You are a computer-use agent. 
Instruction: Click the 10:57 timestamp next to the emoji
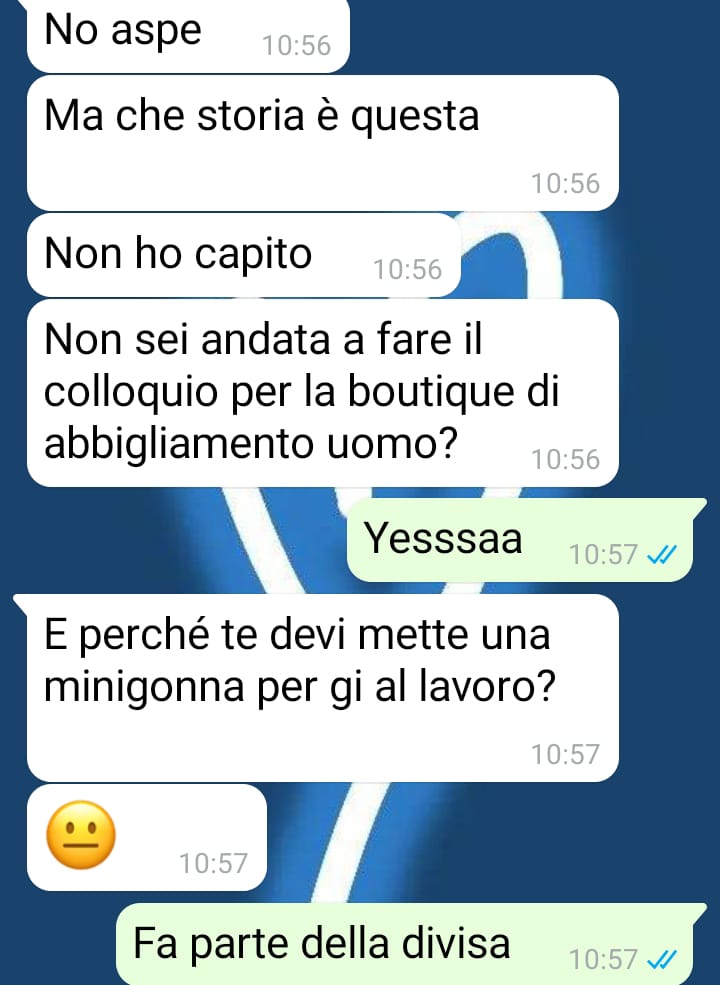[x=214, y=863]
